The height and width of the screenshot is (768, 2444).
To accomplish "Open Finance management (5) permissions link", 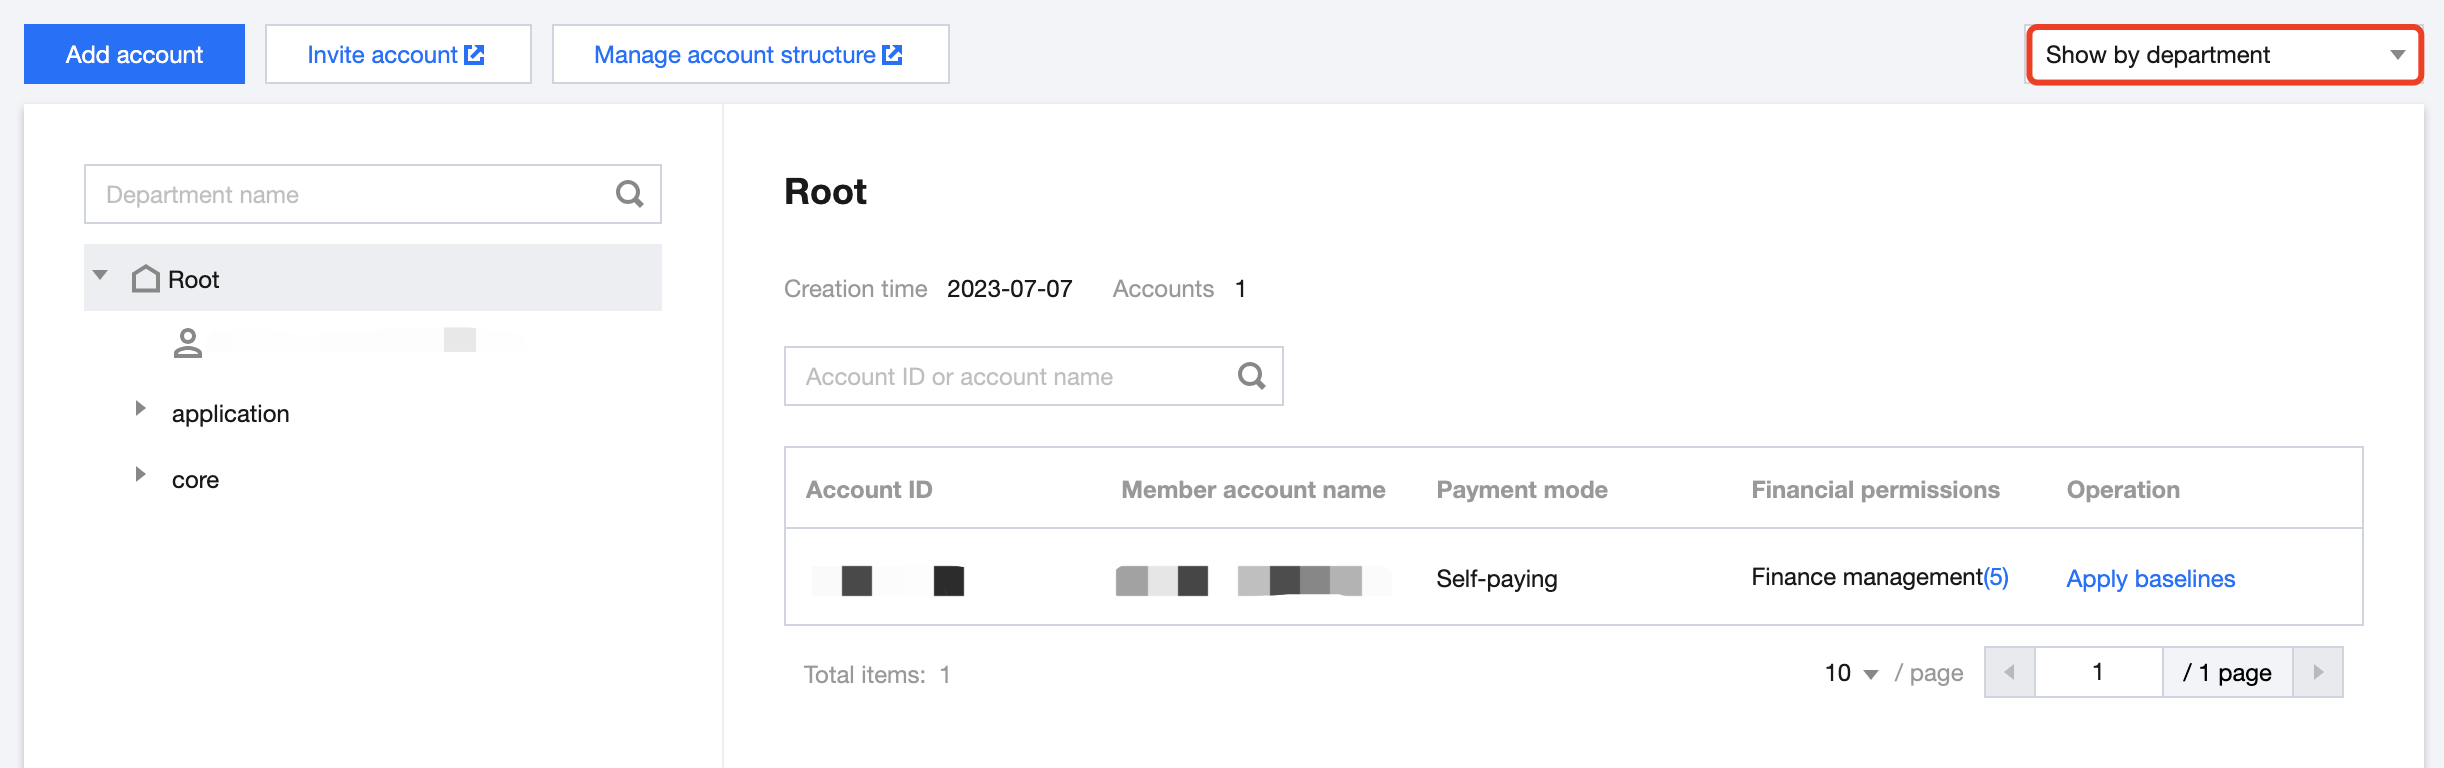I will coord(1995,577).
